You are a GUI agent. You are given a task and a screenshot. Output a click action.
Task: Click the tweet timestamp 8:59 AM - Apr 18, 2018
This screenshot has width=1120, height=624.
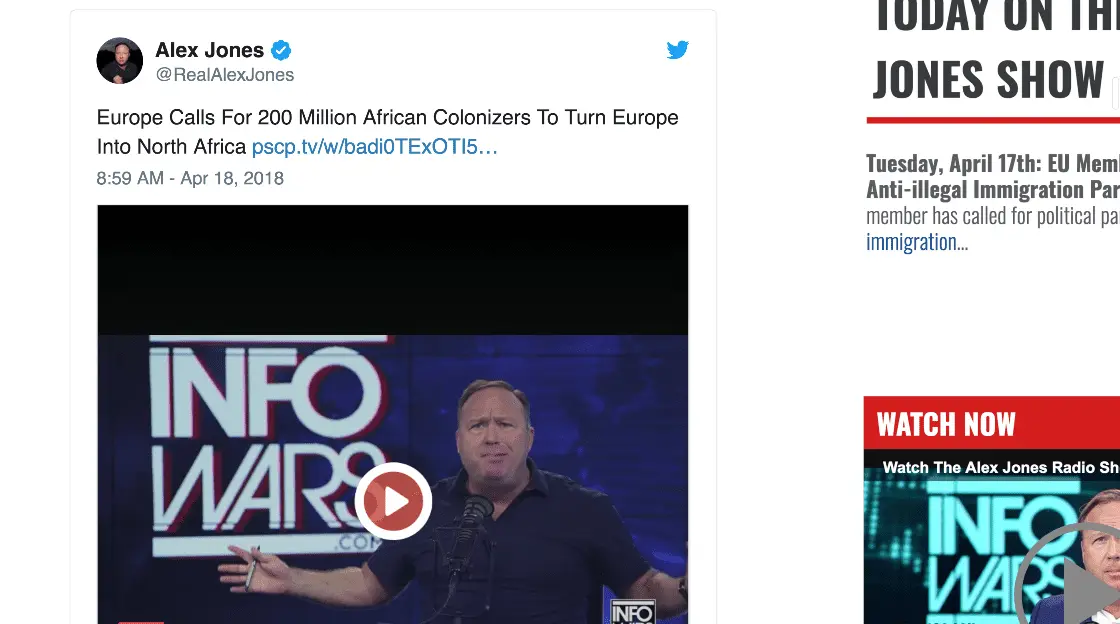pyautogui.click(x=190, y=179)
